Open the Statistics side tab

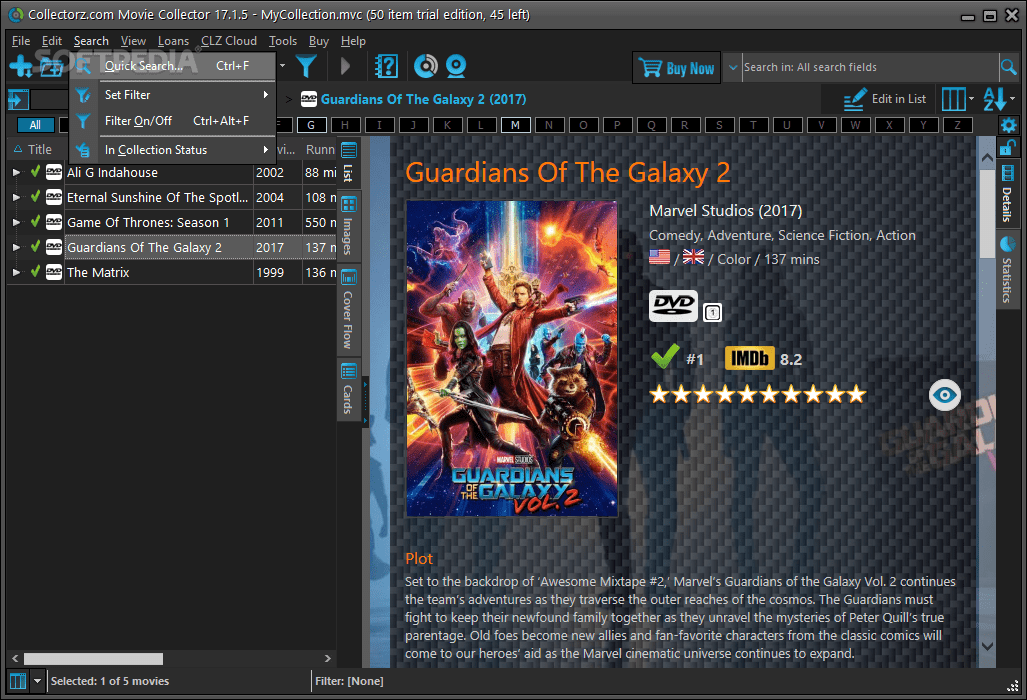tap(1007, 269)
